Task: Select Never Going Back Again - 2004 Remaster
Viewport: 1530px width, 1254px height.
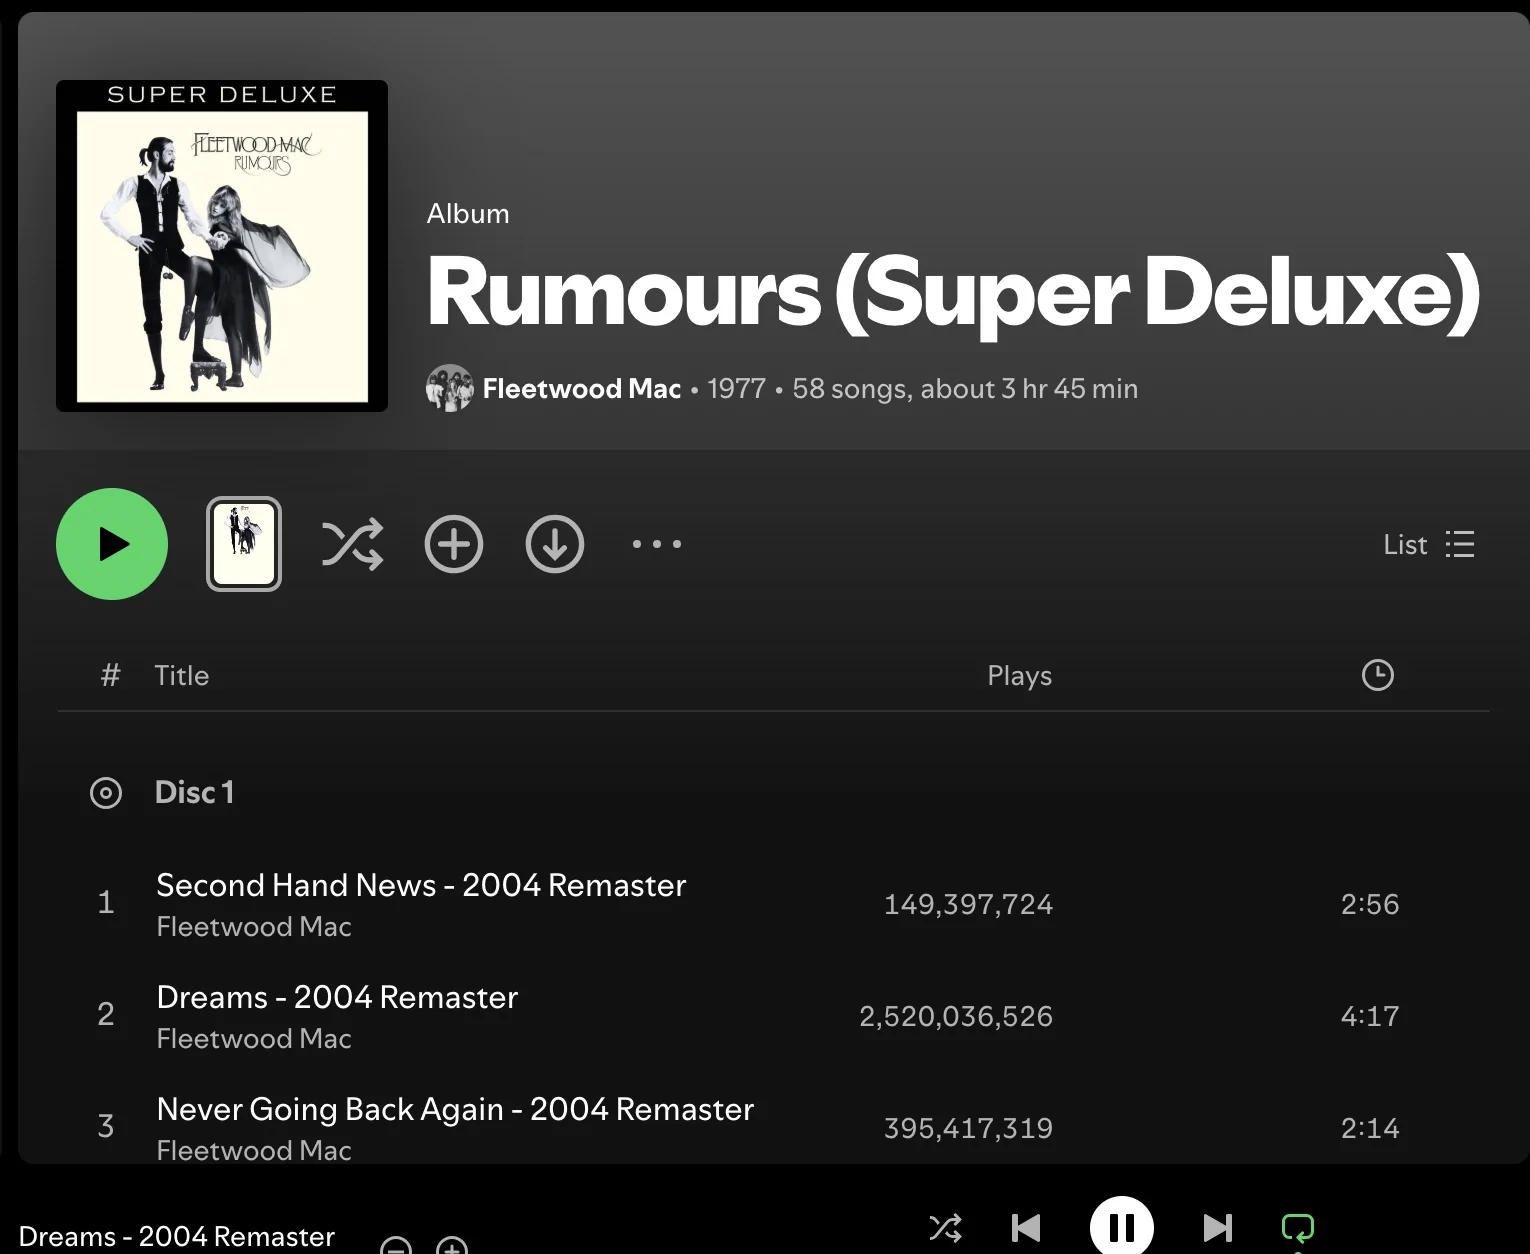Action: (x=455, y=1109)
